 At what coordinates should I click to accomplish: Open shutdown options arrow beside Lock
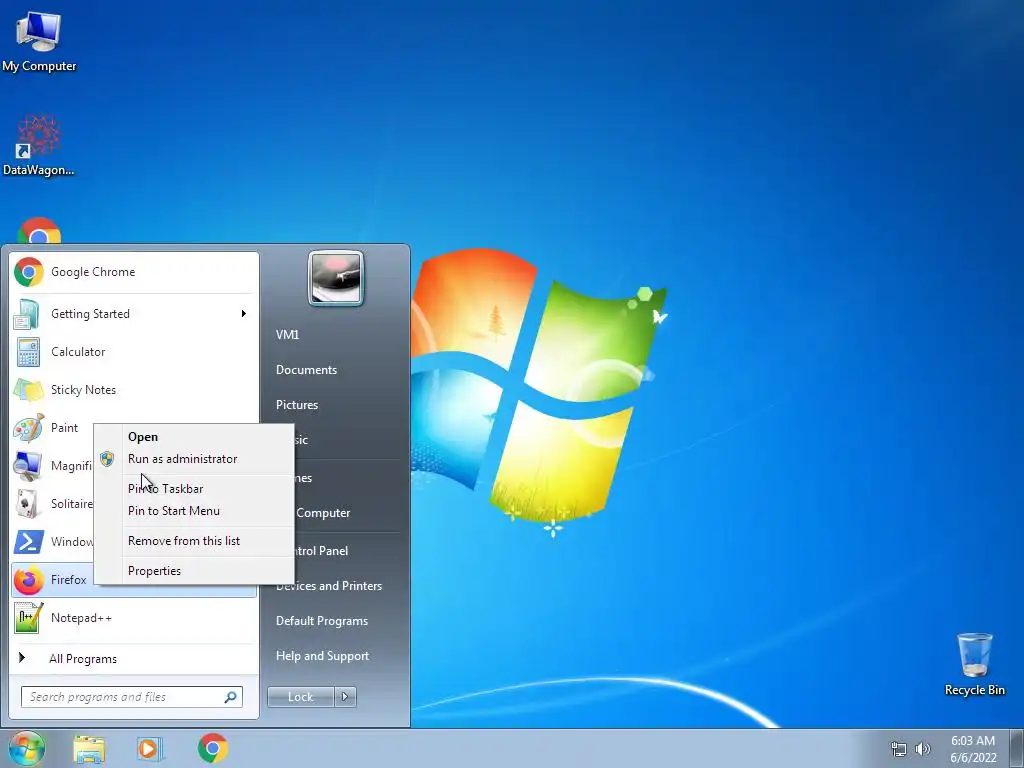[x=345, y=697]
